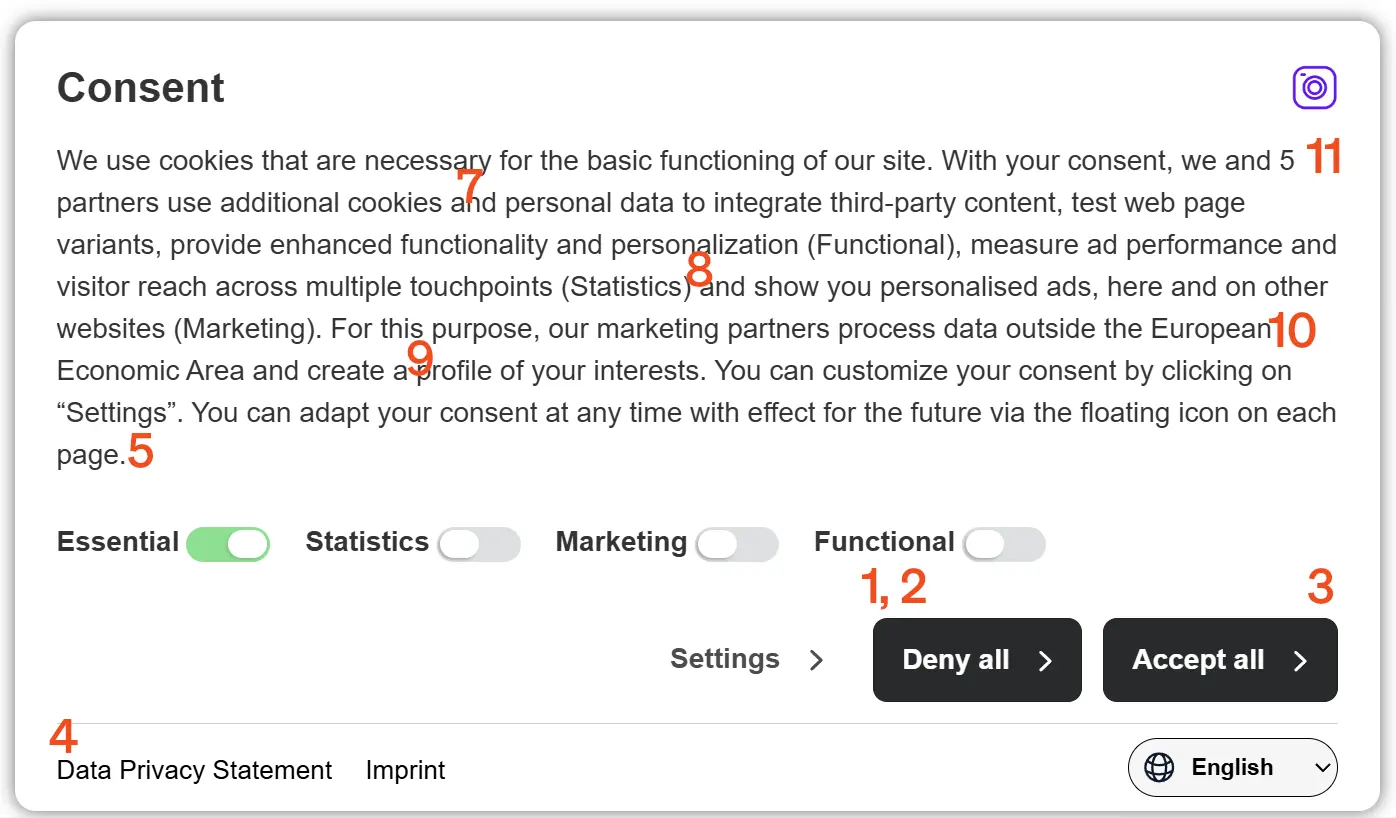The height and width of the screenshot is (818, 1396).
Task: Open the consent Settings
Action: click(x=725, y=659)
